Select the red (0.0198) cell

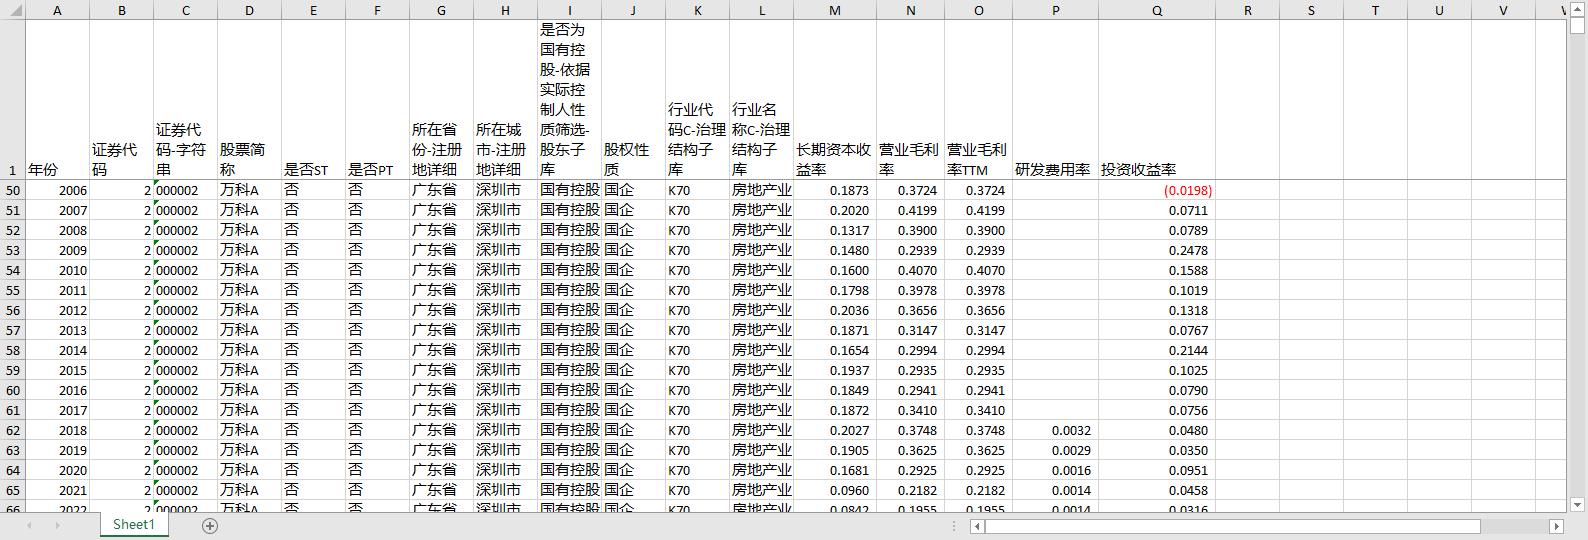coord(1157,190)
